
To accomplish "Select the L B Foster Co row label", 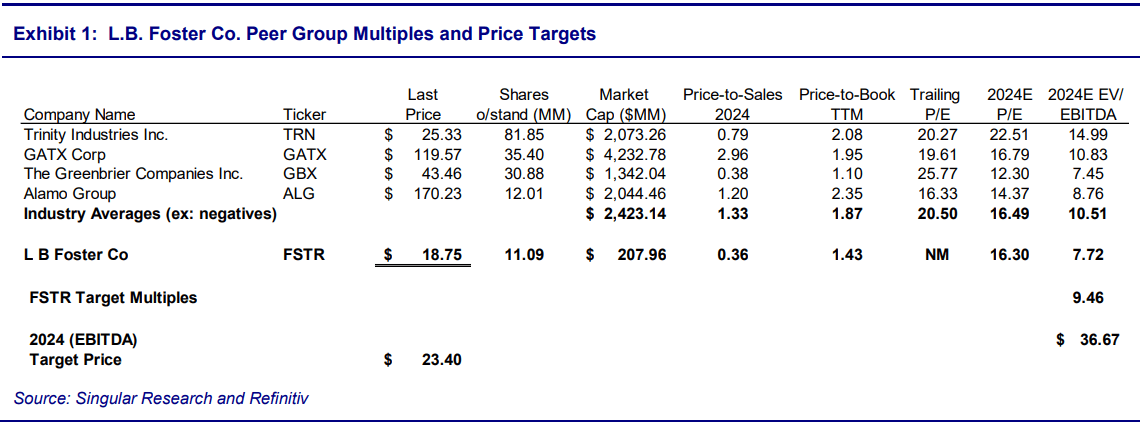I will (76, 255).
